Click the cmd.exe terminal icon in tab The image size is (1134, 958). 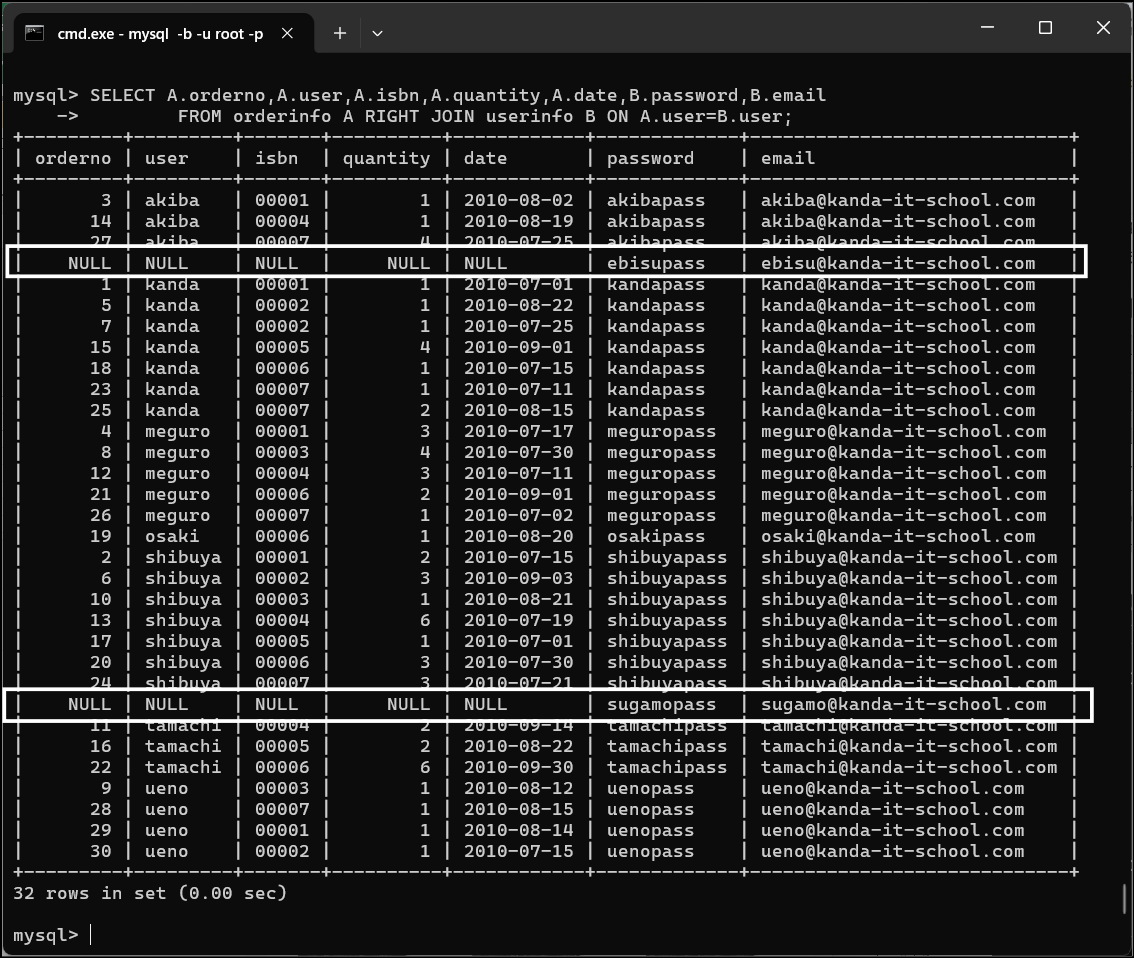tap(35, 33)
